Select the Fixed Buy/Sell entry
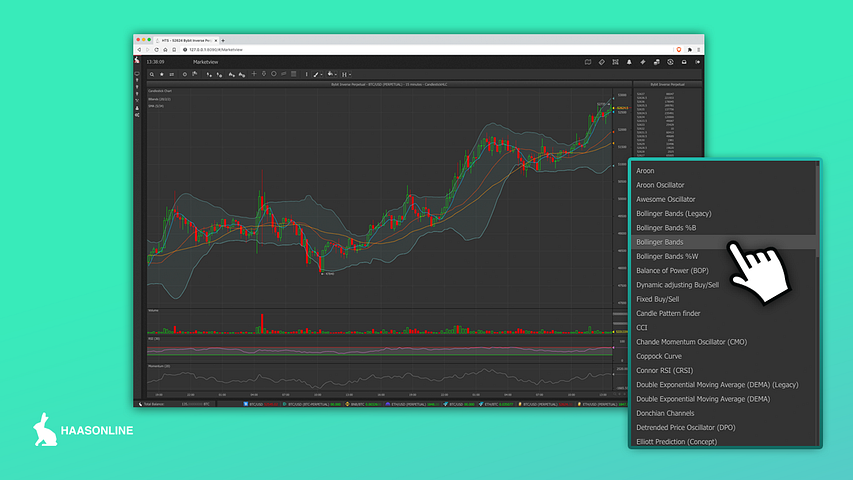Image resolution: width=853 pixels, height=480 pixels. tap(657, 299)
